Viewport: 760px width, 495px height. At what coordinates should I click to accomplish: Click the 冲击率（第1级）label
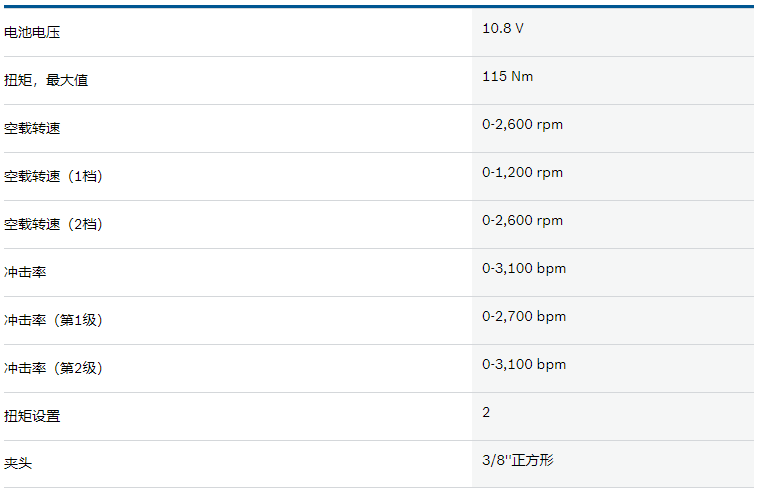53,320
